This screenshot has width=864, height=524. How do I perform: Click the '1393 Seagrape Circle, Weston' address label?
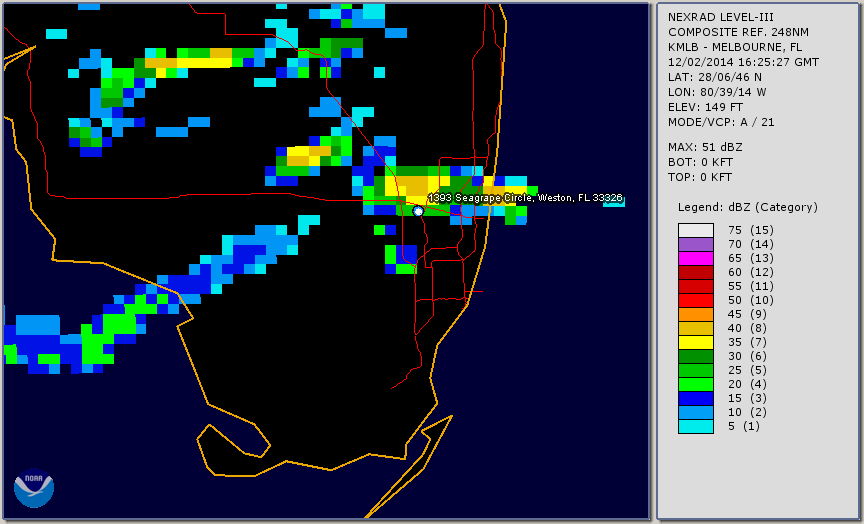pos(525,198)
